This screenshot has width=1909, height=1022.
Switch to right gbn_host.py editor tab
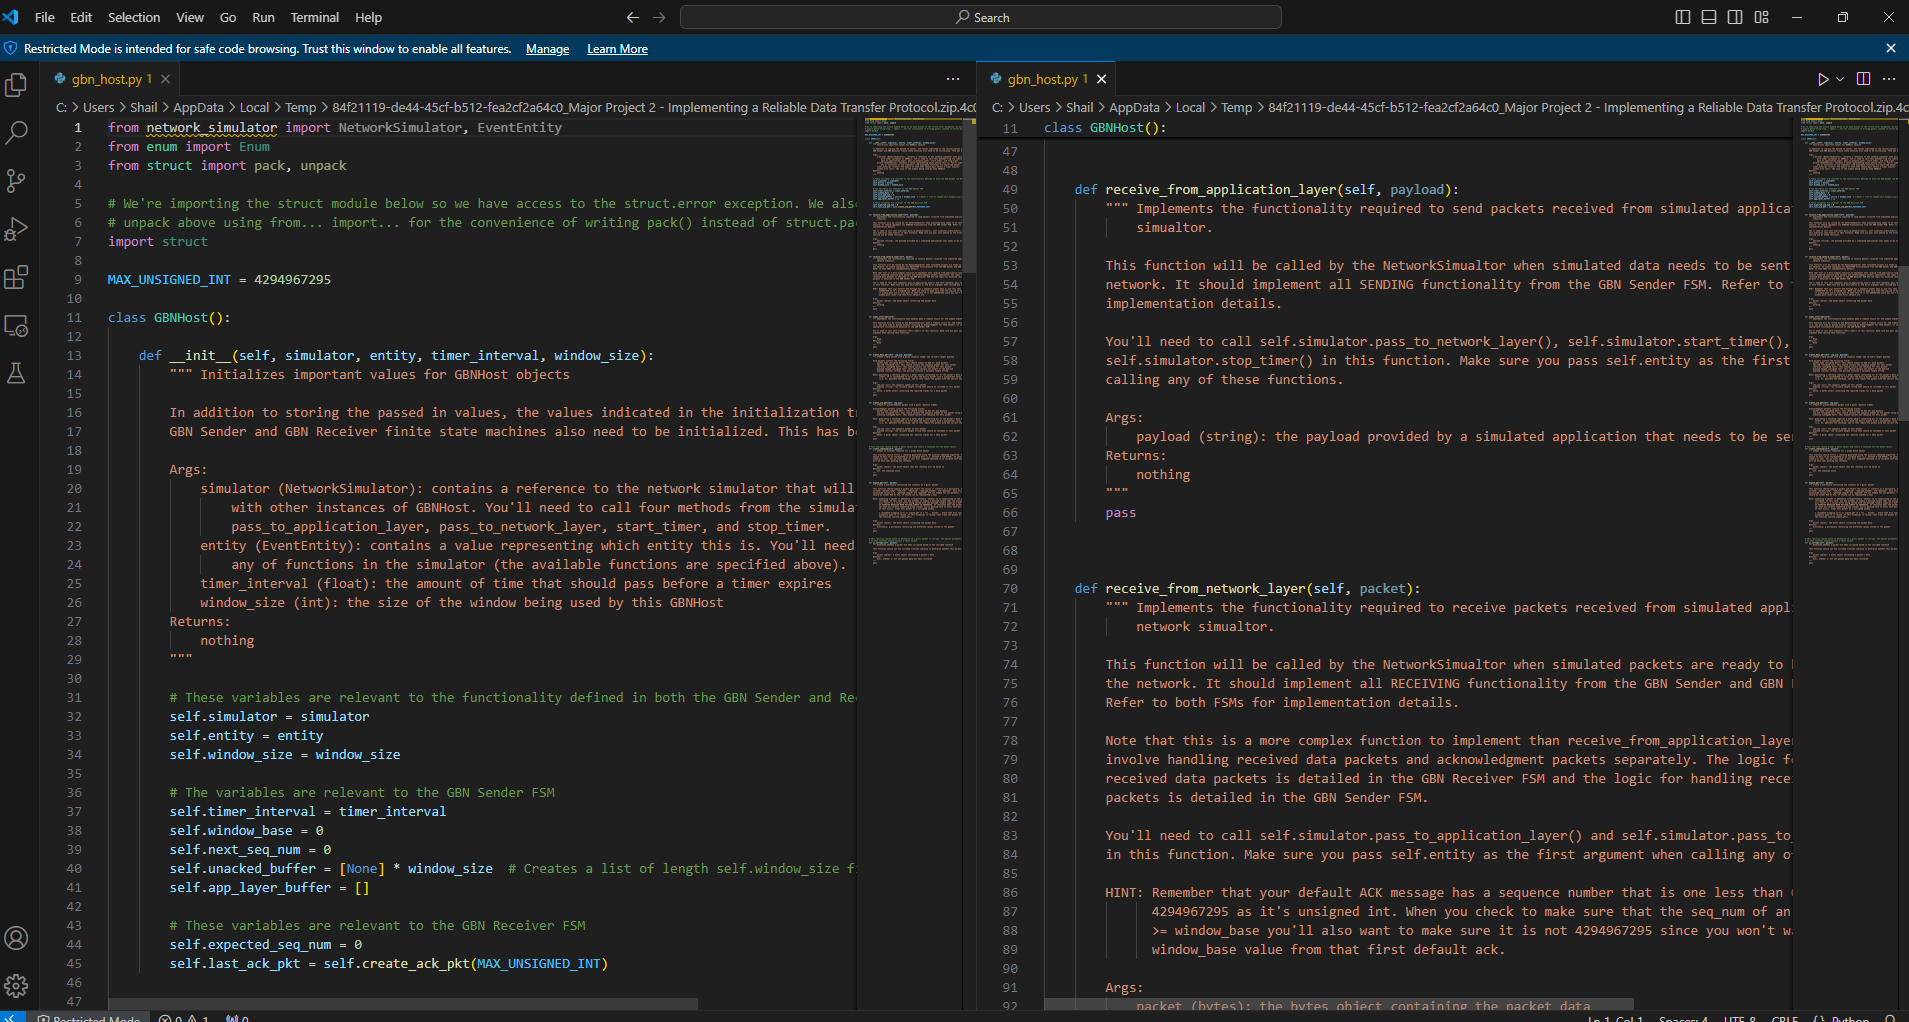click(x=1042, y=79)
